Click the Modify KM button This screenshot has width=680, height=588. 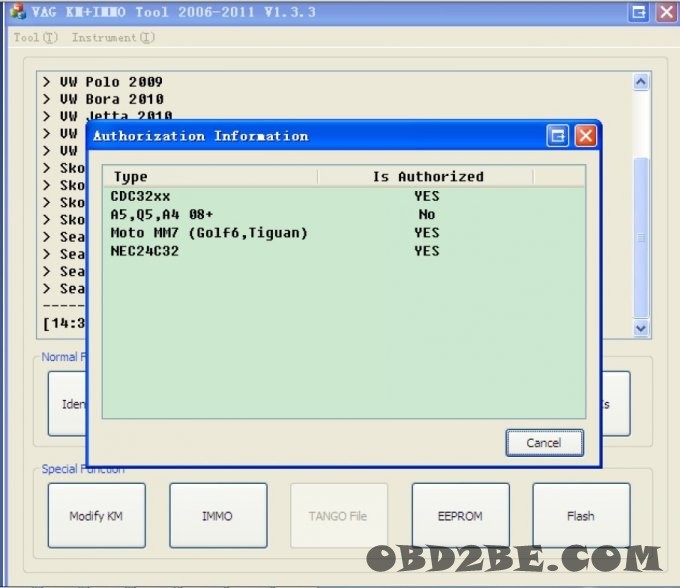tap(97, 516)
